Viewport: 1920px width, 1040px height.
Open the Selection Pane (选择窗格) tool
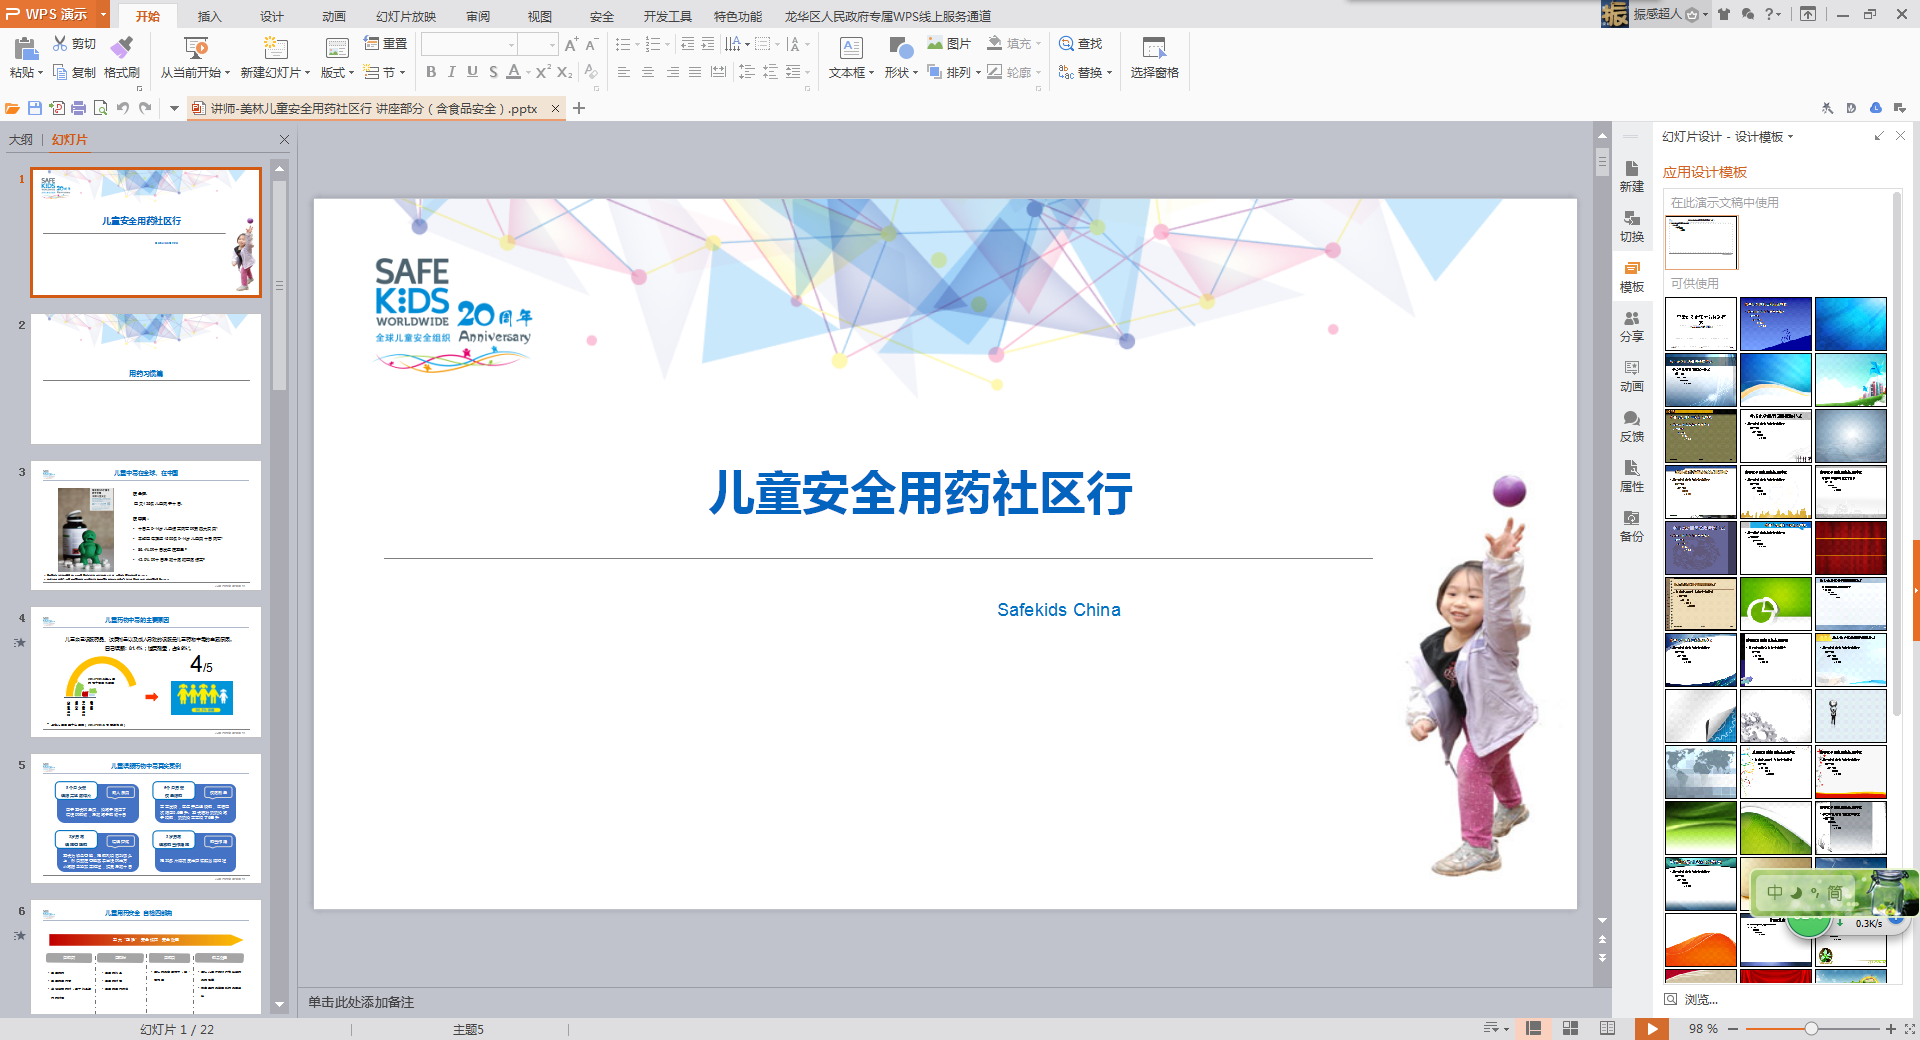click(x=1154, y=58)
